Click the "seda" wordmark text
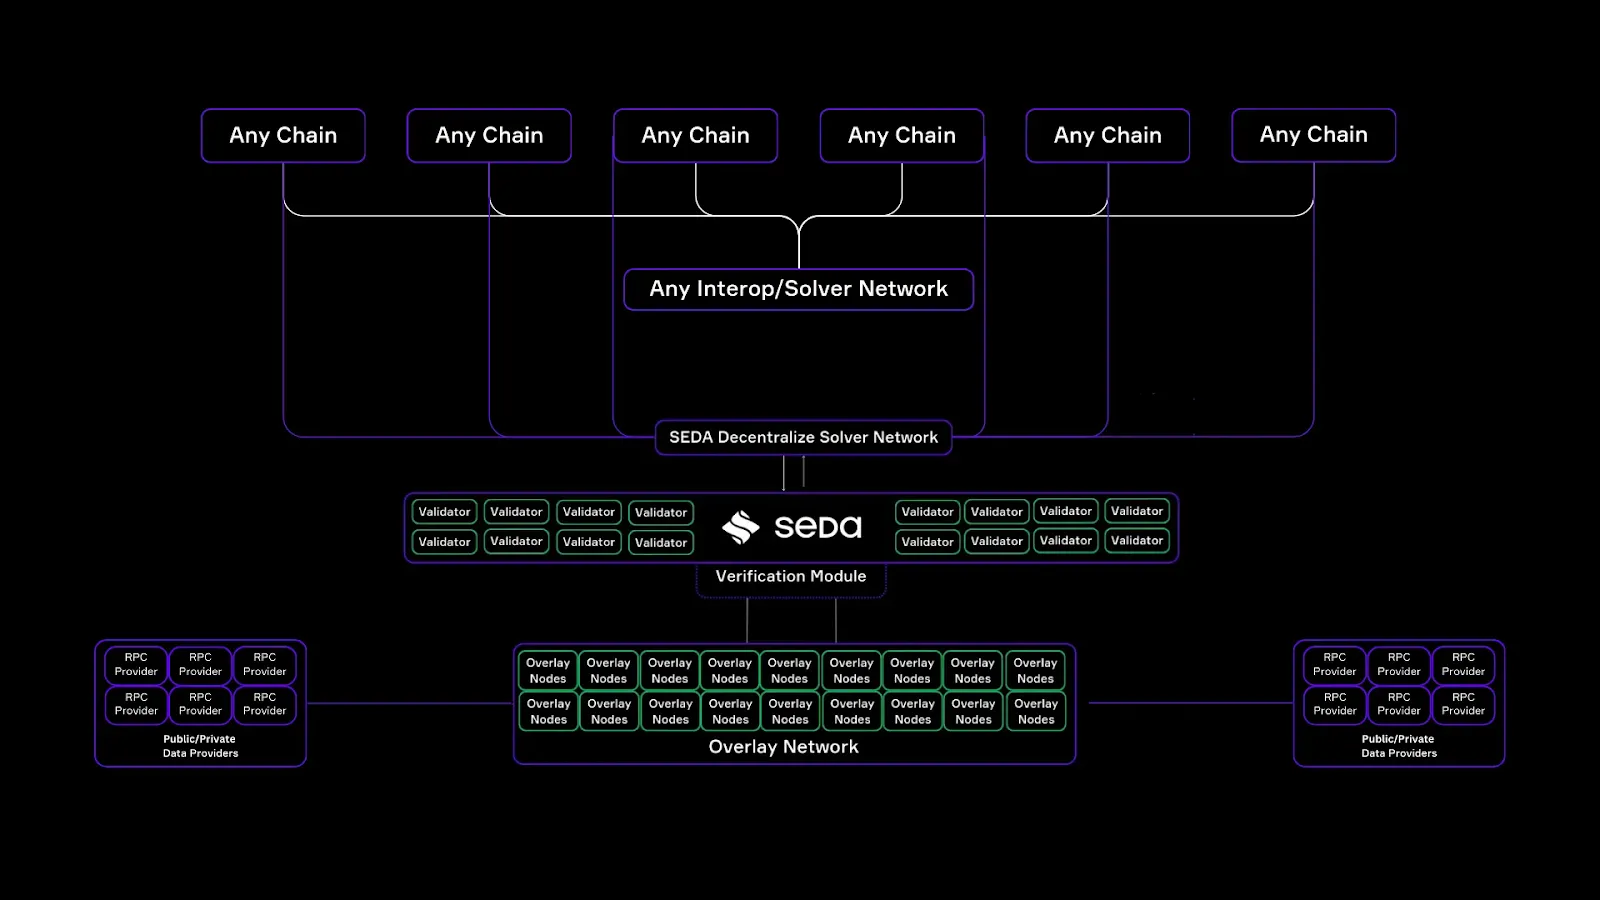The height and width of the screenshot is (900, 1600). [x=818, y=527]
